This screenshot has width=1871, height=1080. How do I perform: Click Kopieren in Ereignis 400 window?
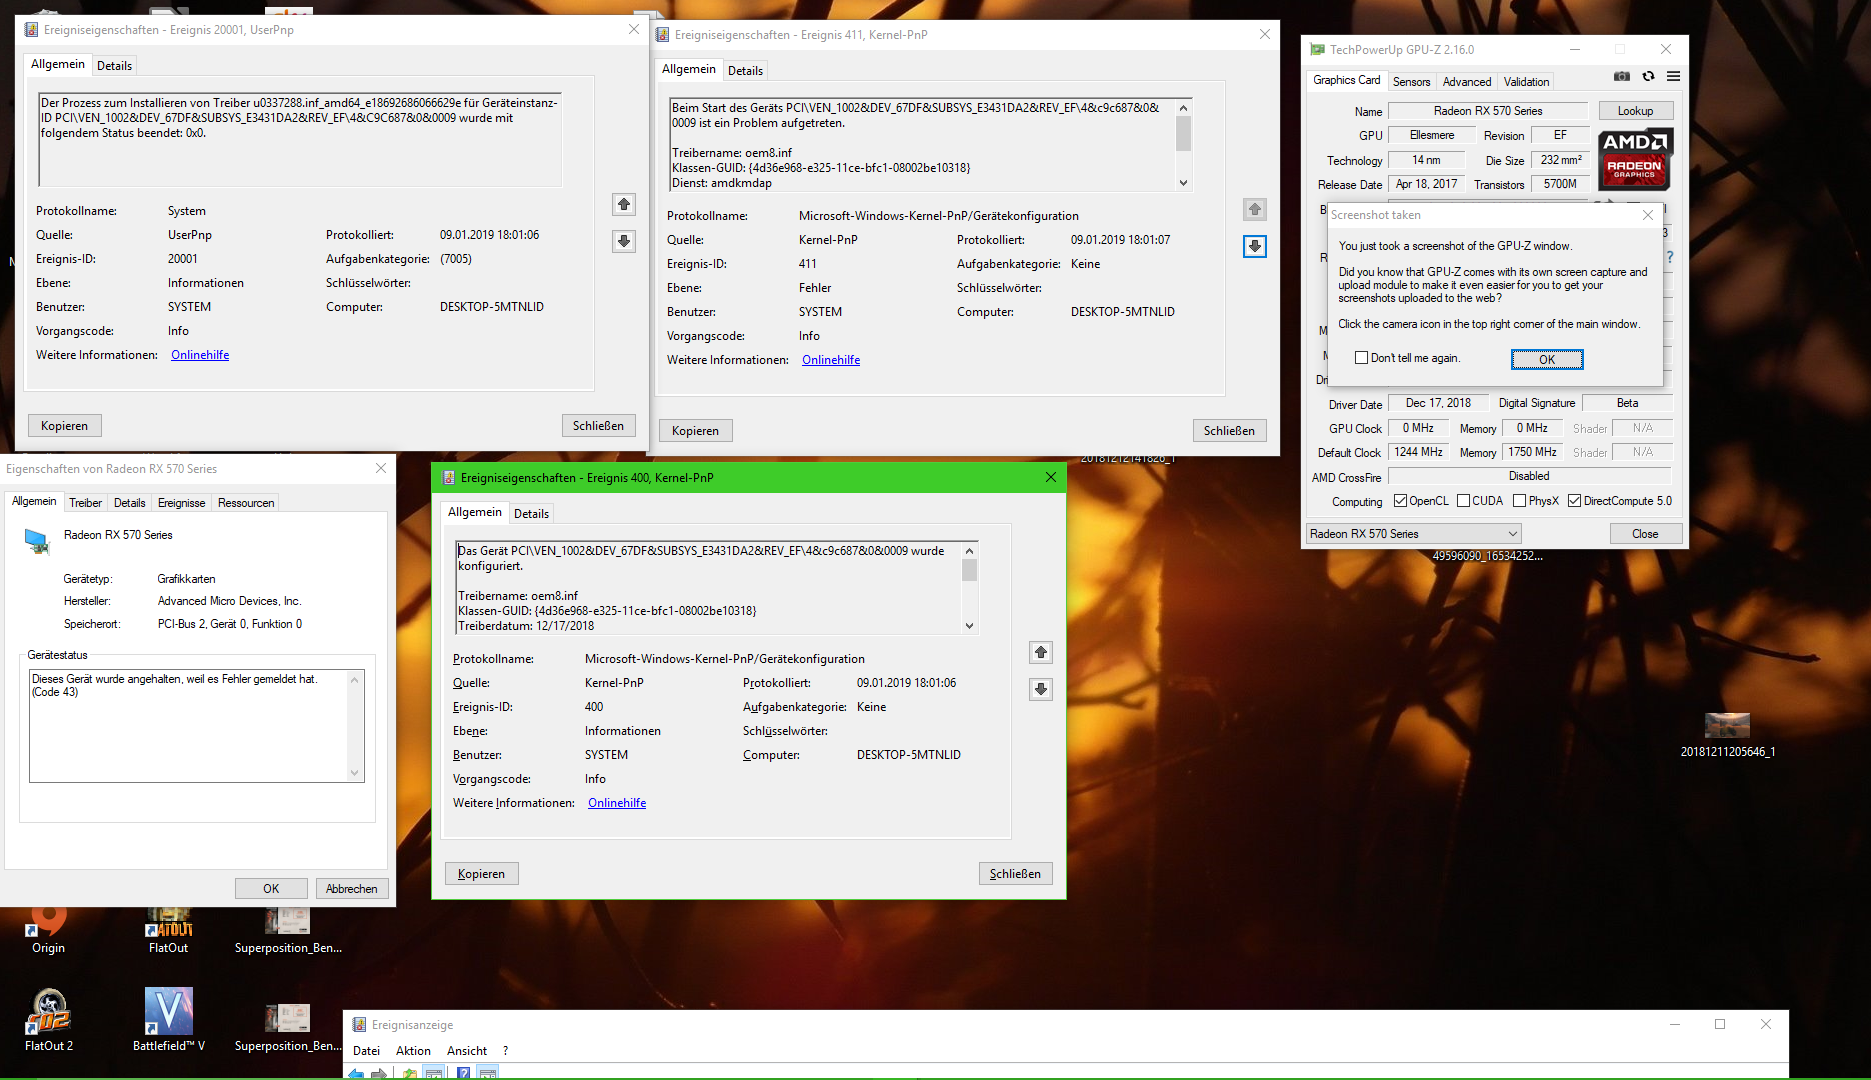click(481, 874)
